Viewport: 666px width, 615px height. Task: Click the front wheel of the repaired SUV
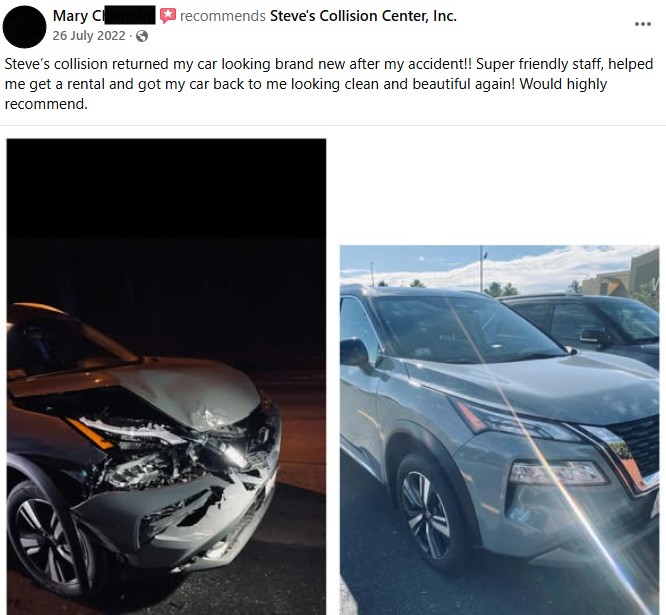coord(427,514)
